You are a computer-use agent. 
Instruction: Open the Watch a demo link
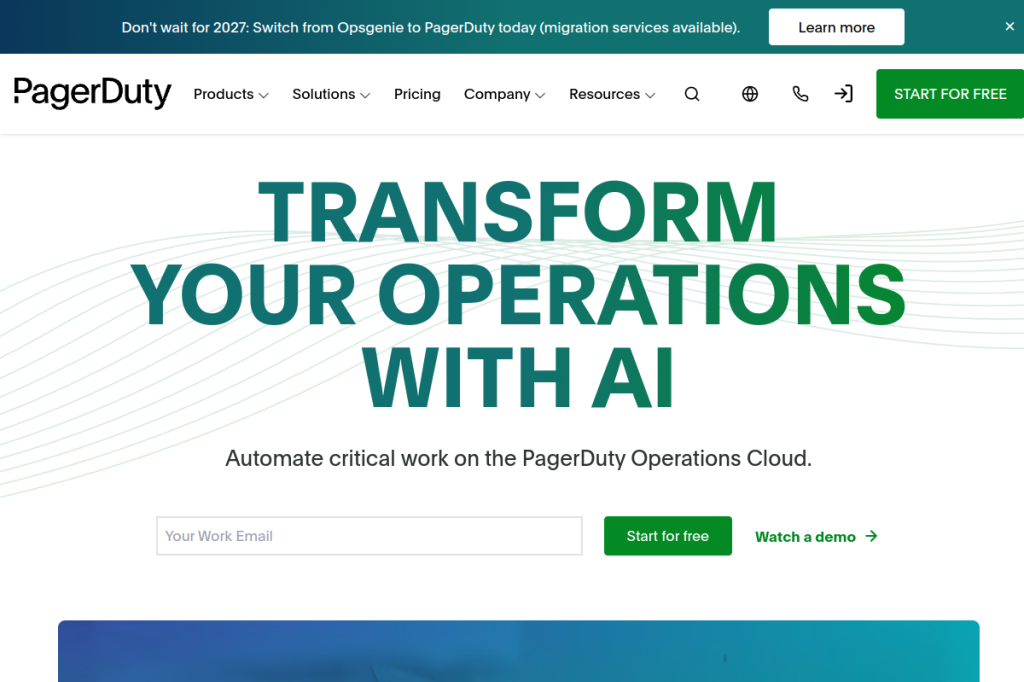pos(816,536)
